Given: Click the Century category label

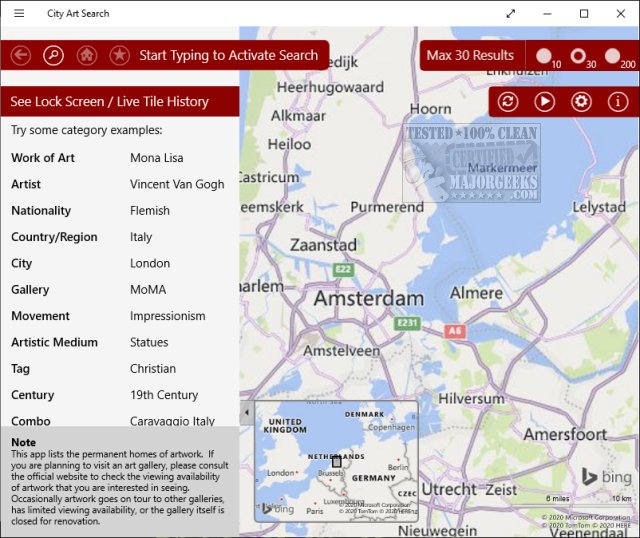Looking at the screenshot, I should [33, 395].
